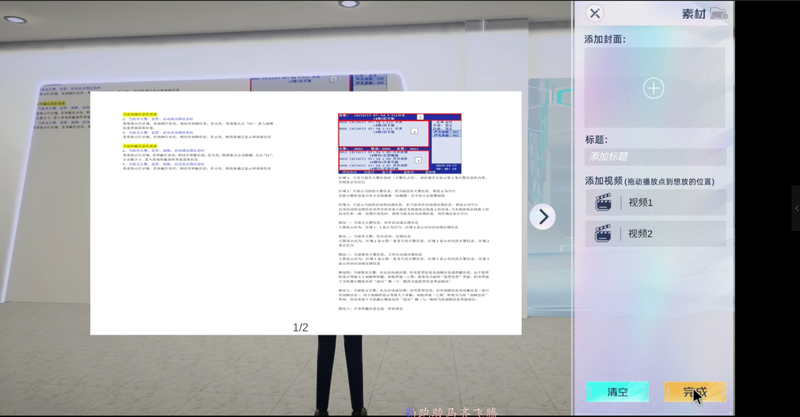Click the alarm screen image in document
800x417 pixels.
tap(399, 143)
